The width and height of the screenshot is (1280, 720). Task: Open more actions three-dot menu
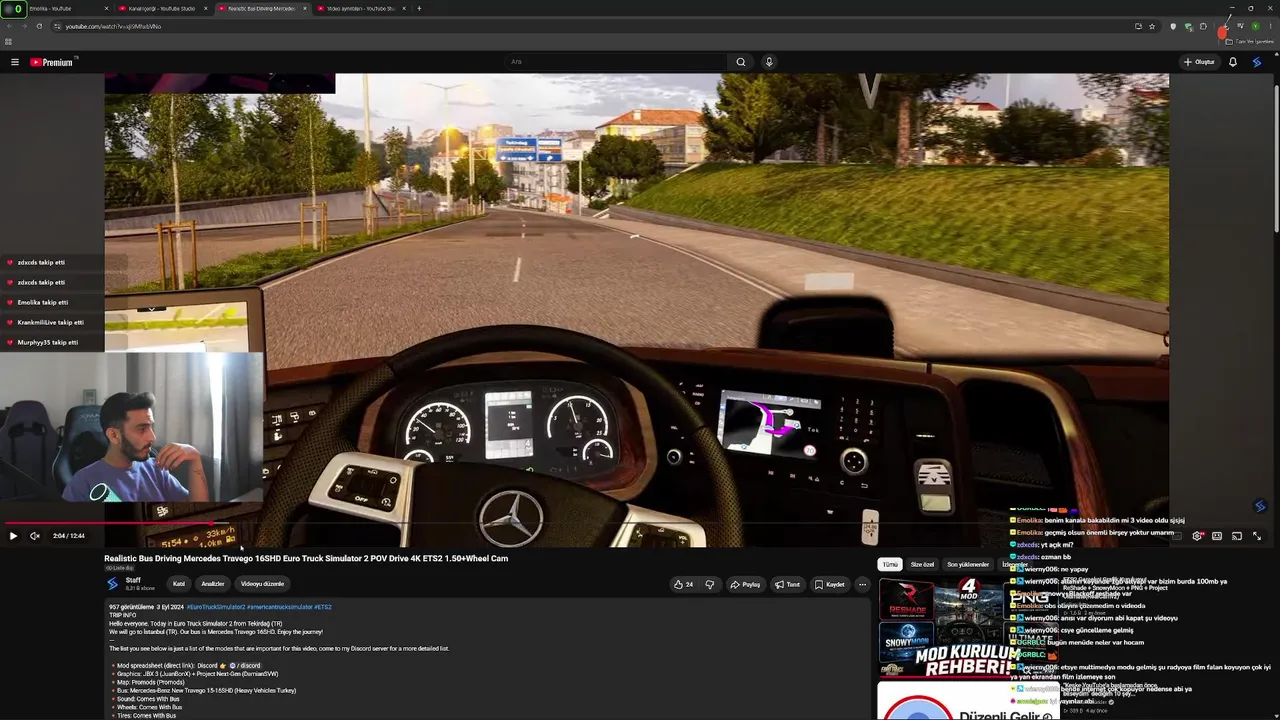point(862,584)
